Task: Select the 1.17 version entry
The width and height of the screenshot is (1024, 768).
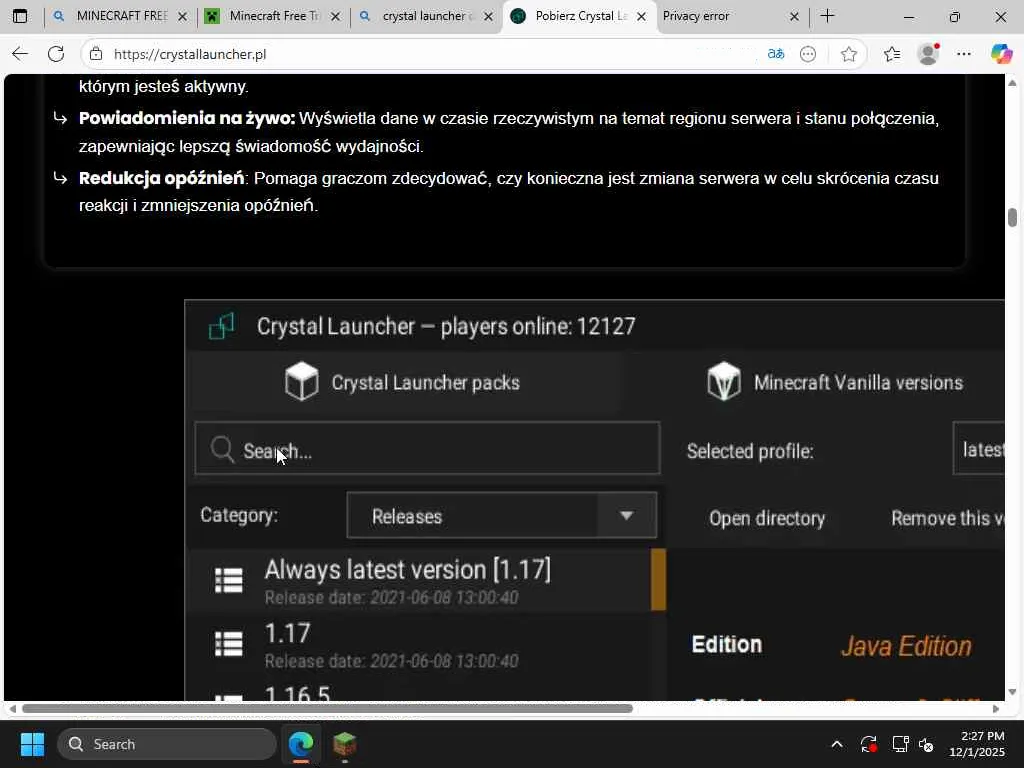Action: (426, 644)
